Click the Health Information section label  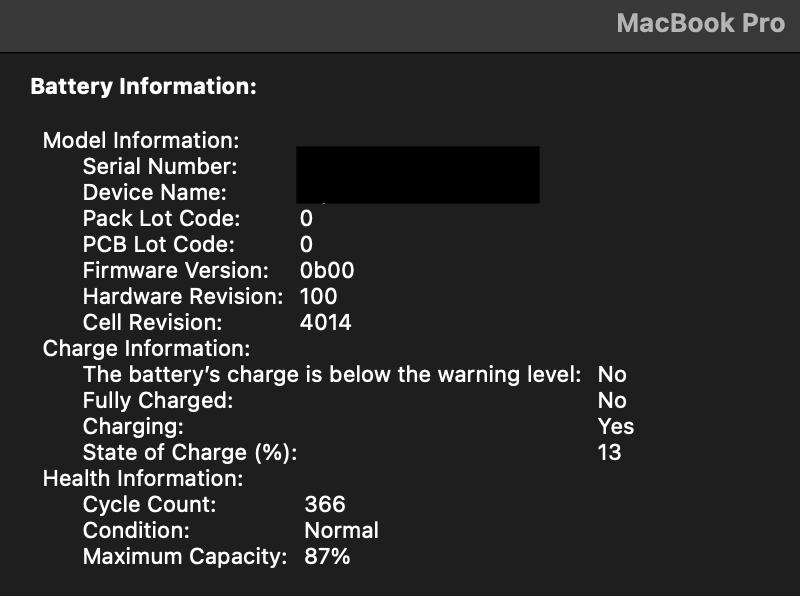pos(143,478)
